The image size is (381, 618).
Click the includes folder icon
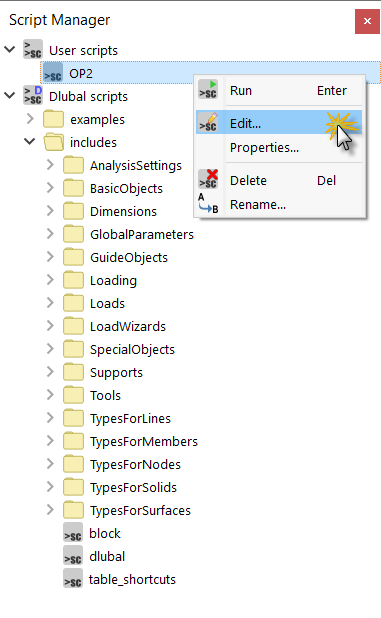[53, 142]
